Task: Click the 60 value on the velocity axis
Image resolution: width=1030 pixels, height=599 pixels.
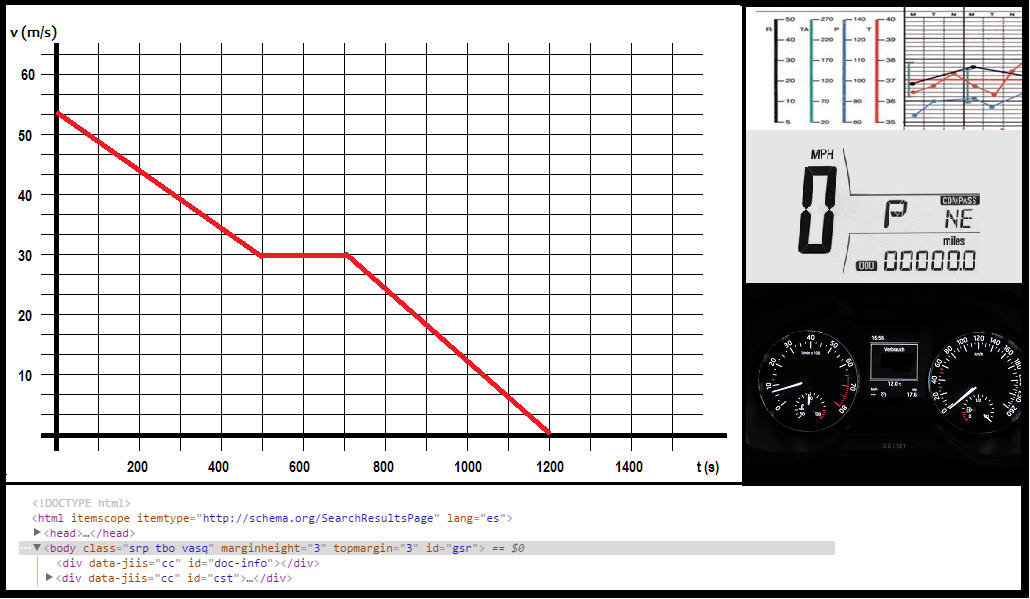Action: (28, 75)
